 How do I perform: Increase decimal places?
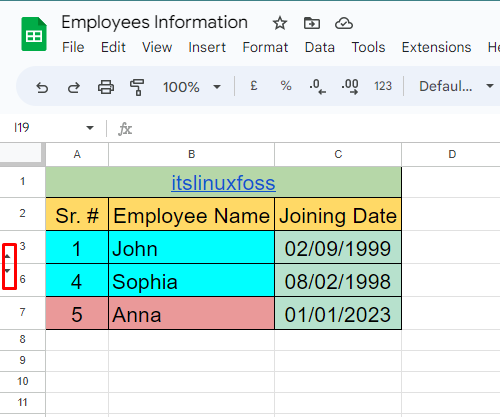[x=350, y=87]
